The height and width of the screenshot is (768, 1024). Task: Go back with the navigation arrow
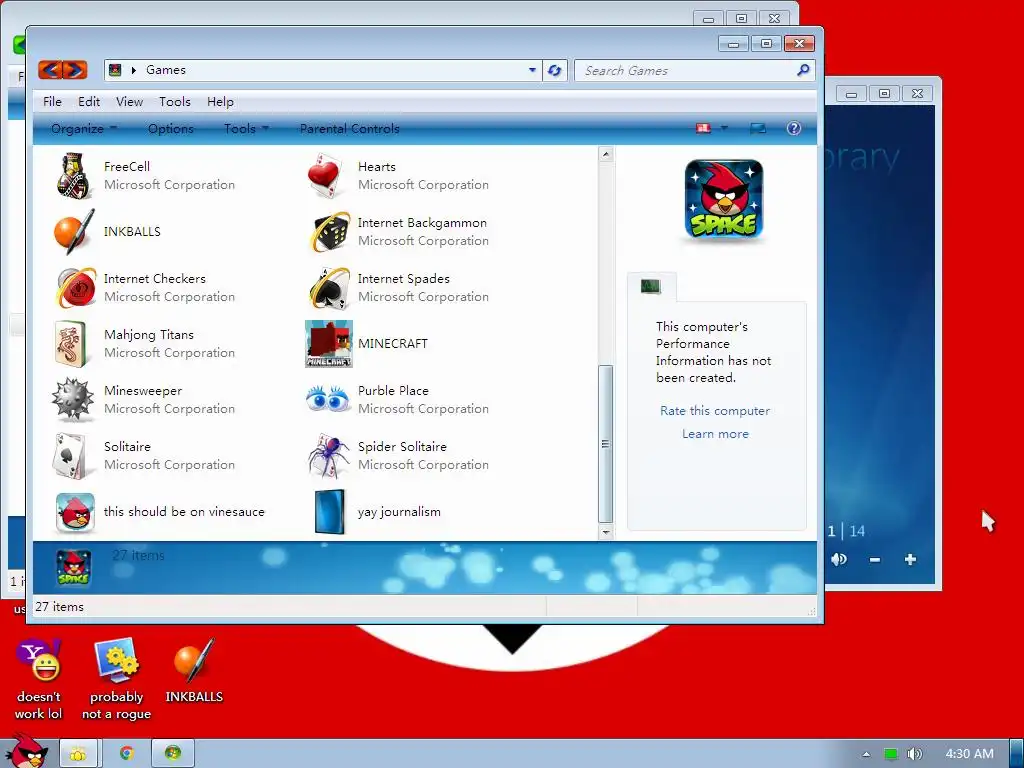point(50,69)
